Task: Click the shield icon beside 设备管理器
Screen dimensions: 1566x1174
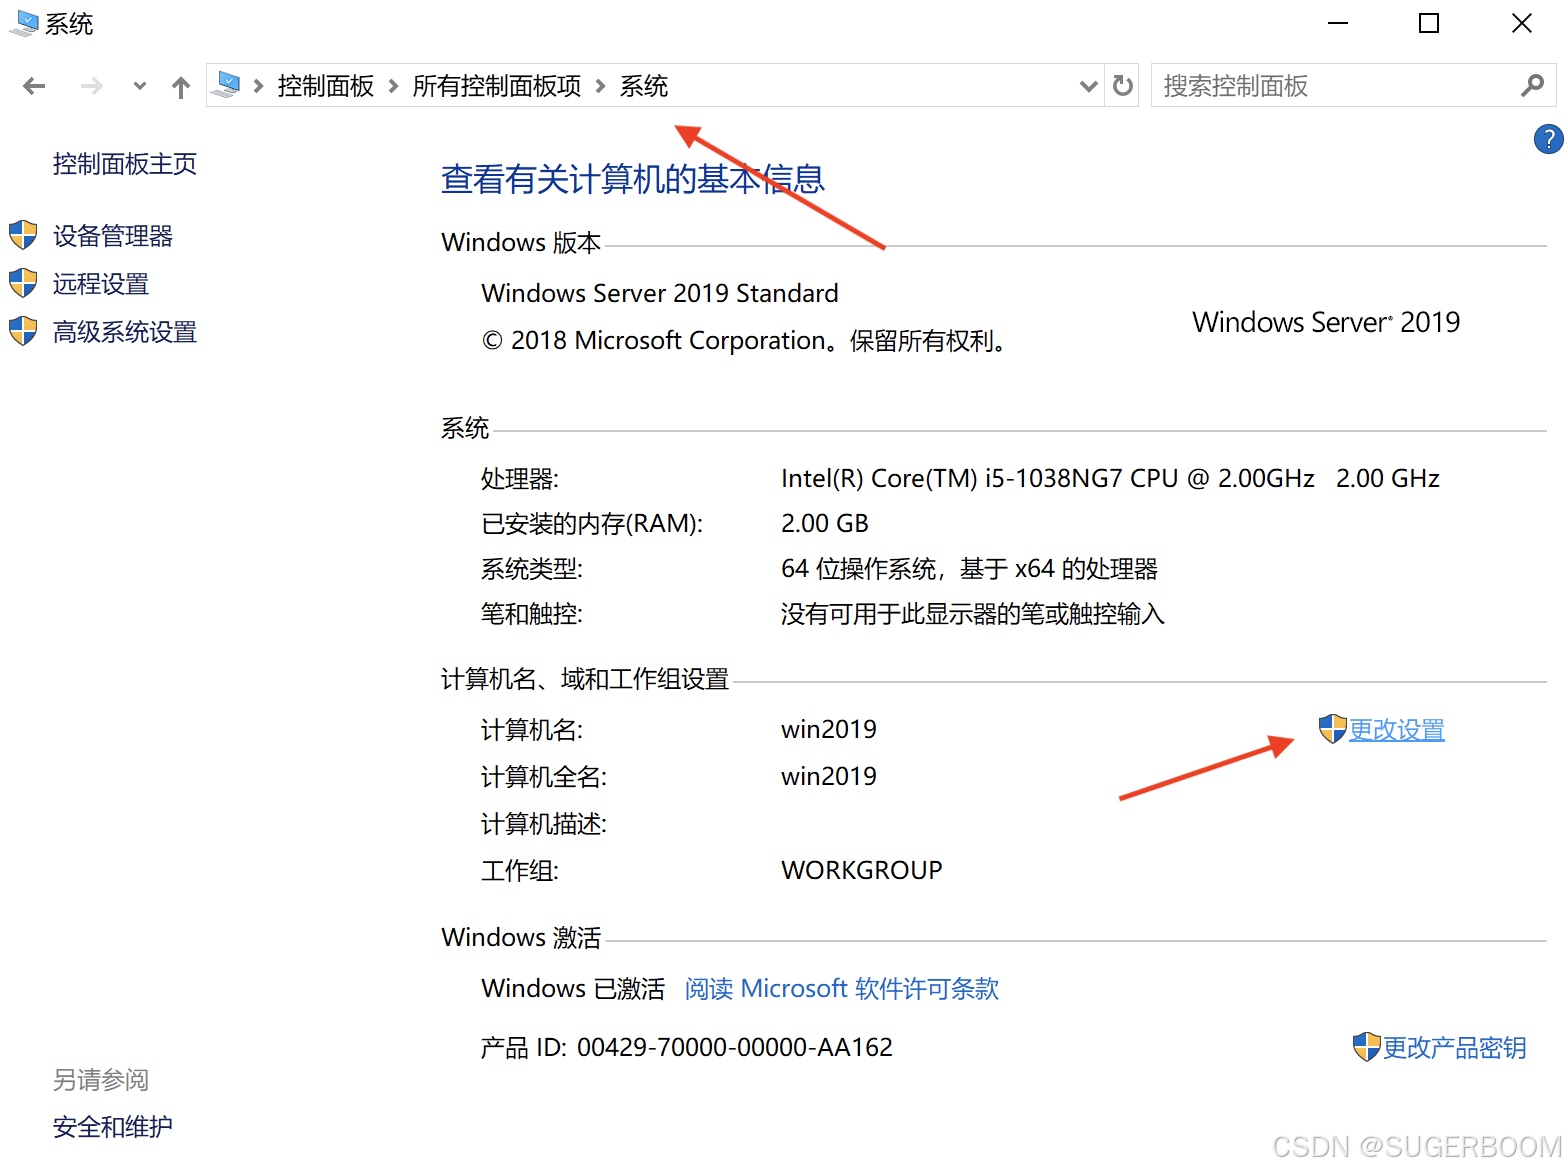Action: tap(23, 235)
